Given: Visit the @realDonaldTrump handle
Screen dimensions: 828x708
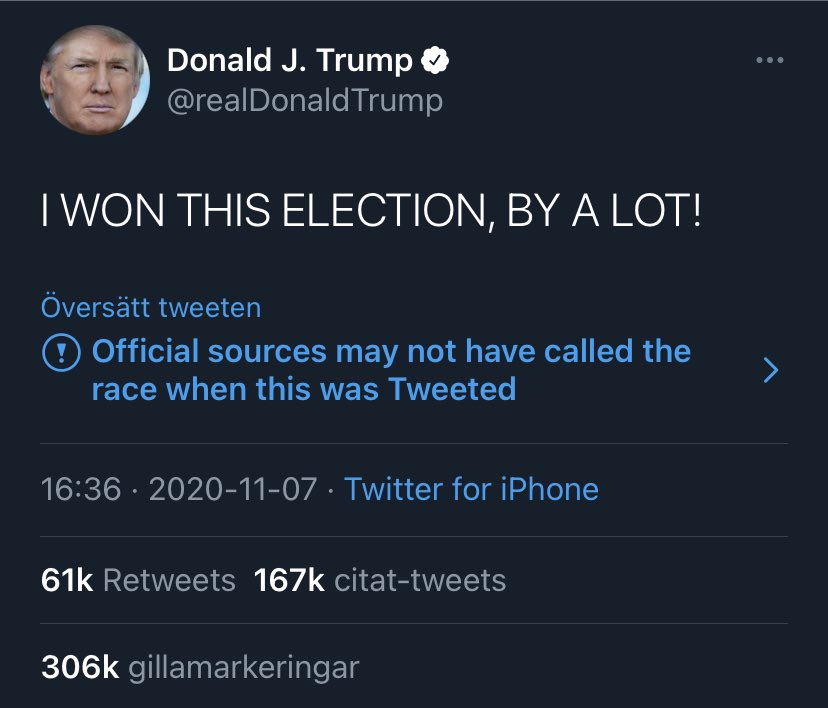Looking at the screenshot, I should (305, 100).
